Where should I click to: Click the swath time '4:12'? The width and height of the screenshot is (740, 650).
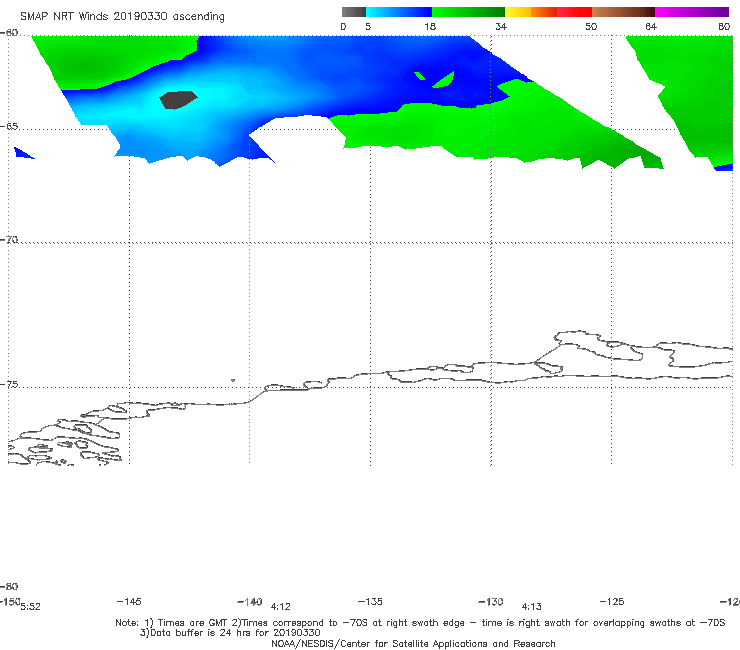click(x=280, y=607)
